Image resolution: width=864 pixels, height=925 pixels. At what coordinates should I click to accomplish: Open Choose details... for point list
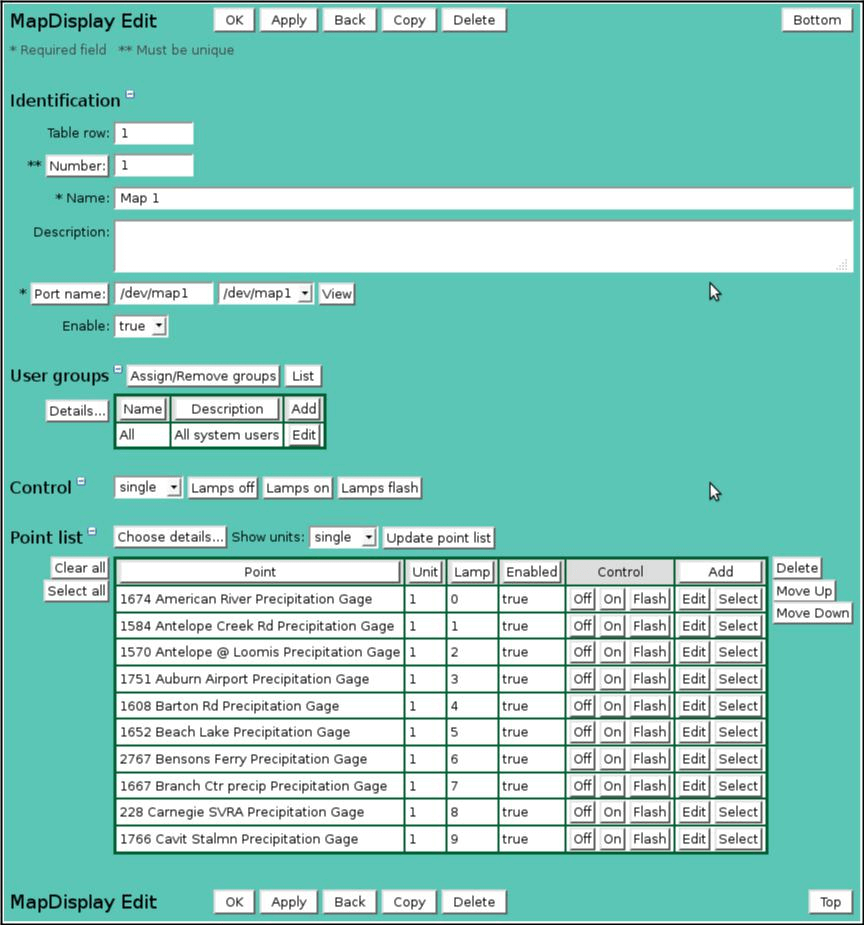pyautogui.click(x=170, y=537)
